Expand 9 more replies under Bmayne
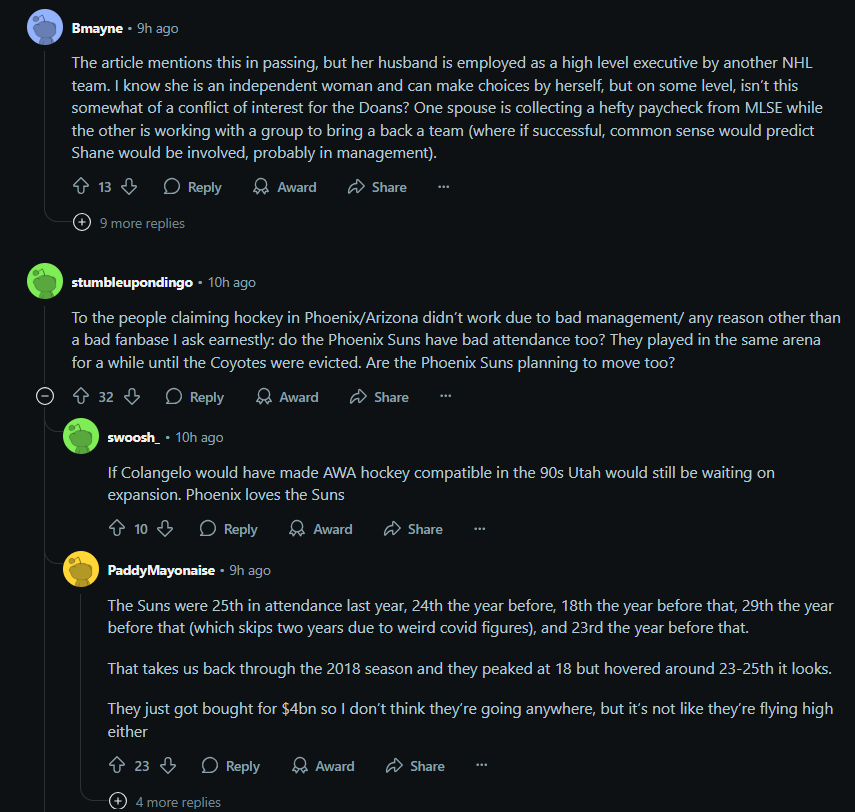855x812 pixels. point(131,223)
